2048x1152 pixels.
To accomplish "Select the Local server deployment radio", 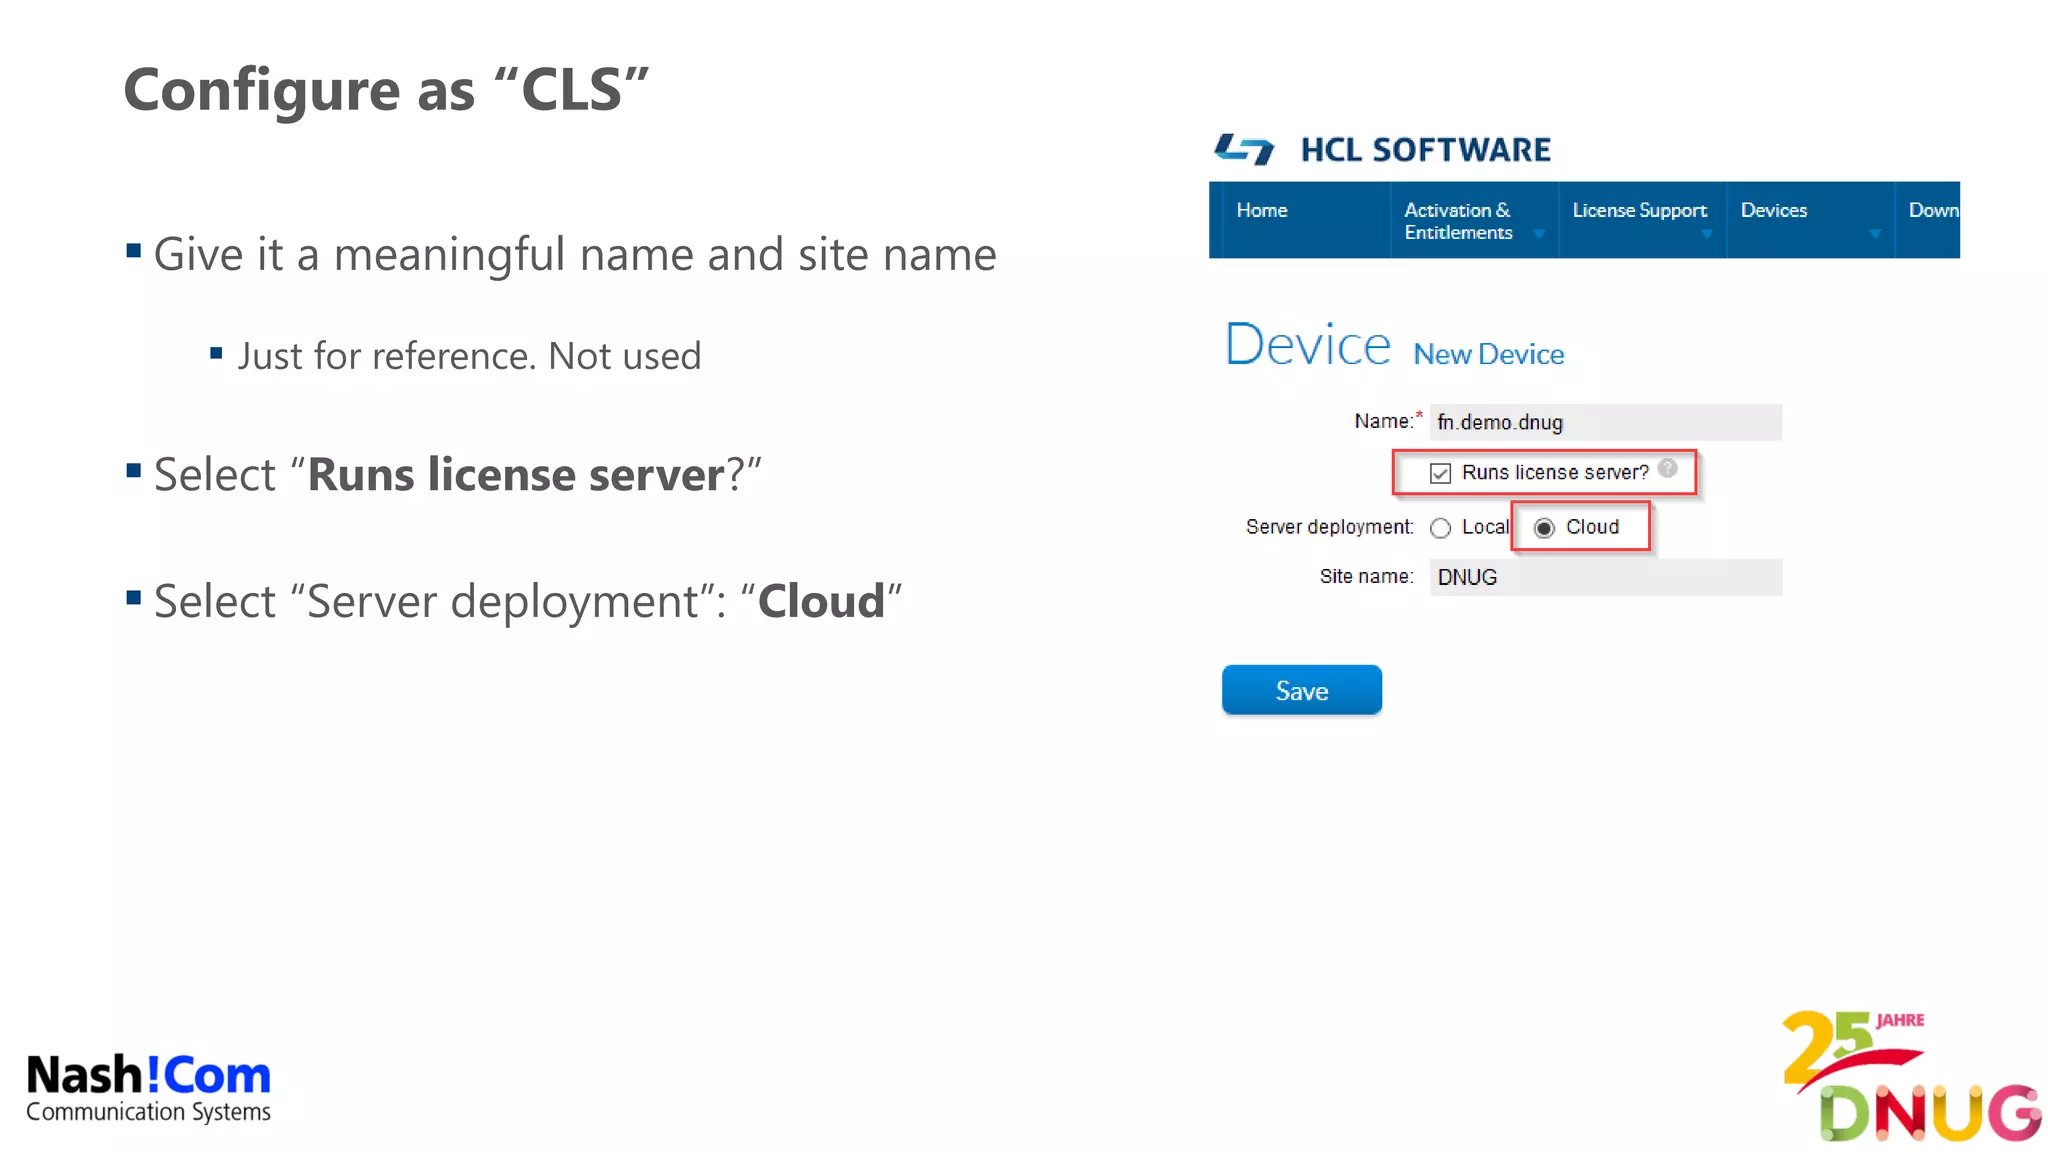I will pyautogui.click(x=1440, y=528).
